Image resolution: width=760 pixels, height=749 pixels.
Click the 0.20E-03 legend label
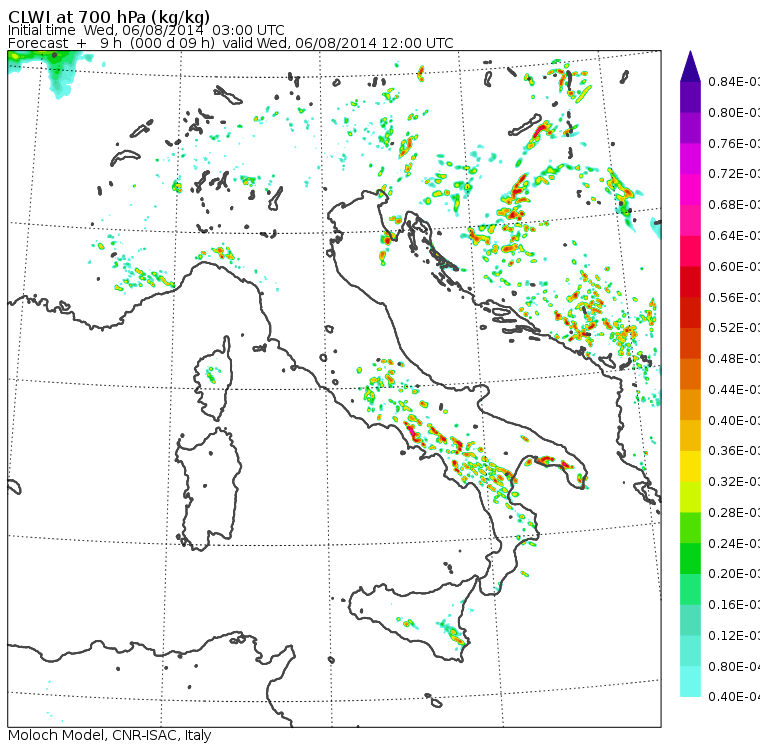click(734, 574)
